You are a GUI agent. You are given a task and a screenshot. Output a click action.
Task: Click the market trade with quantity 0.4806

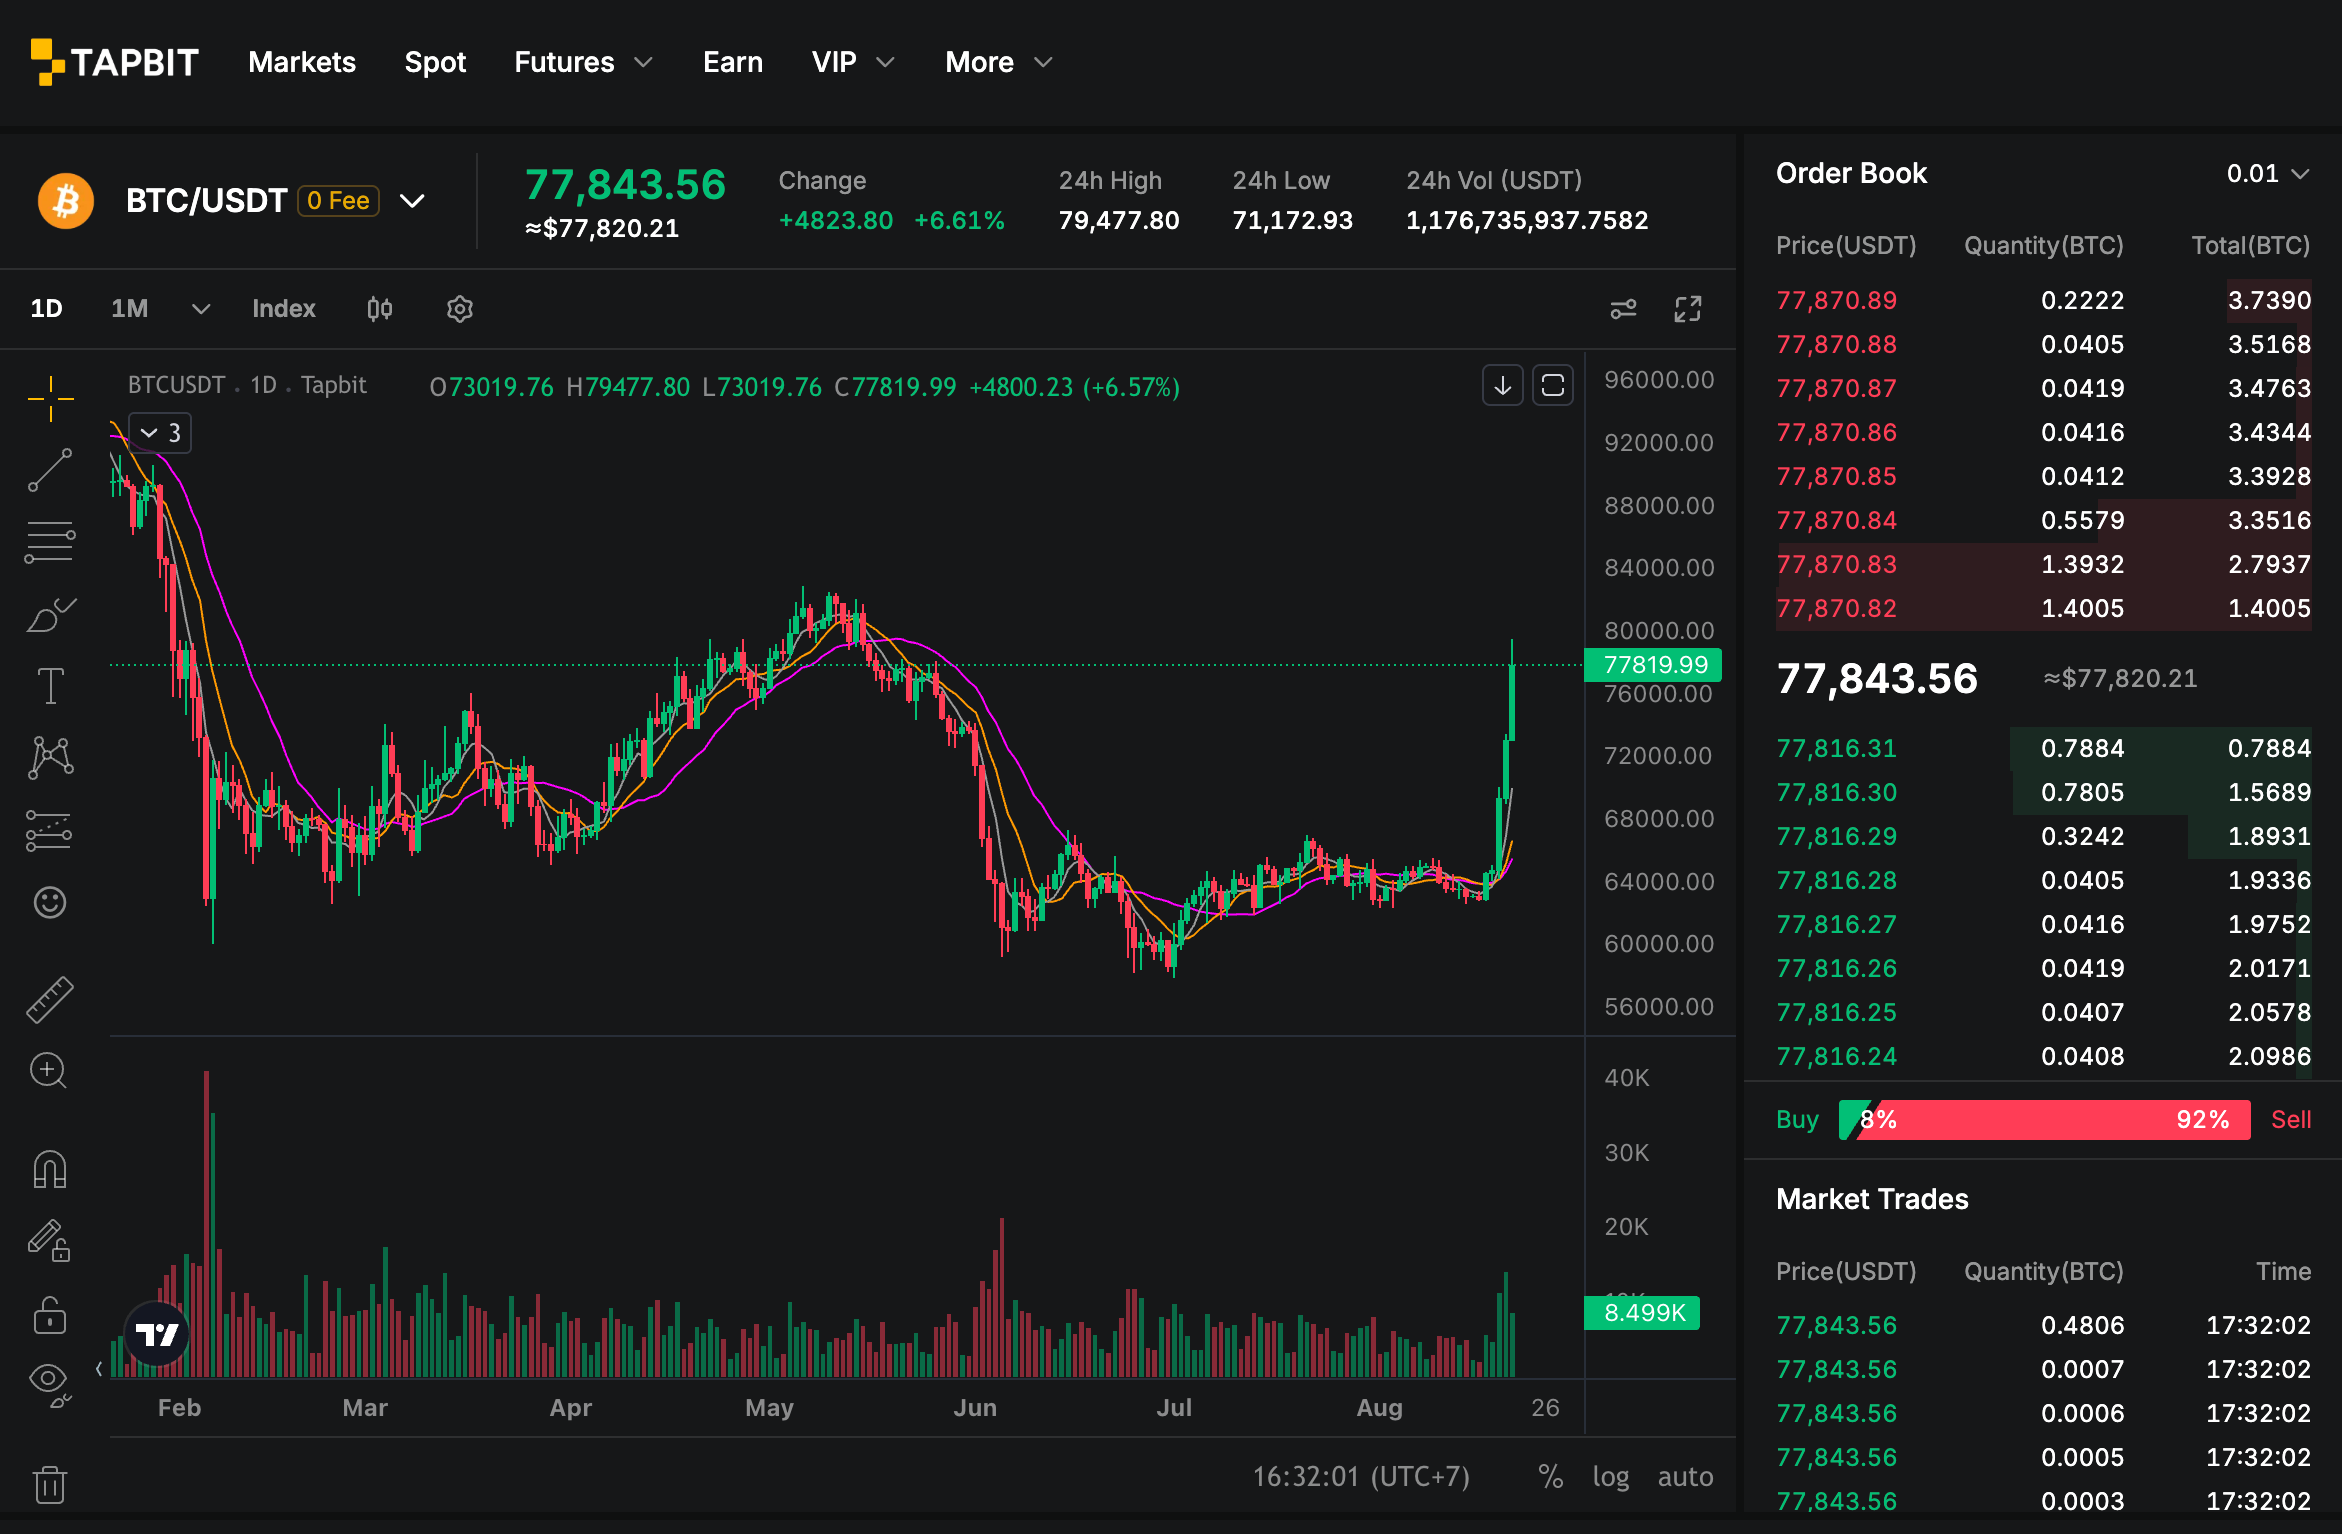click(x=2043, y=1326)
